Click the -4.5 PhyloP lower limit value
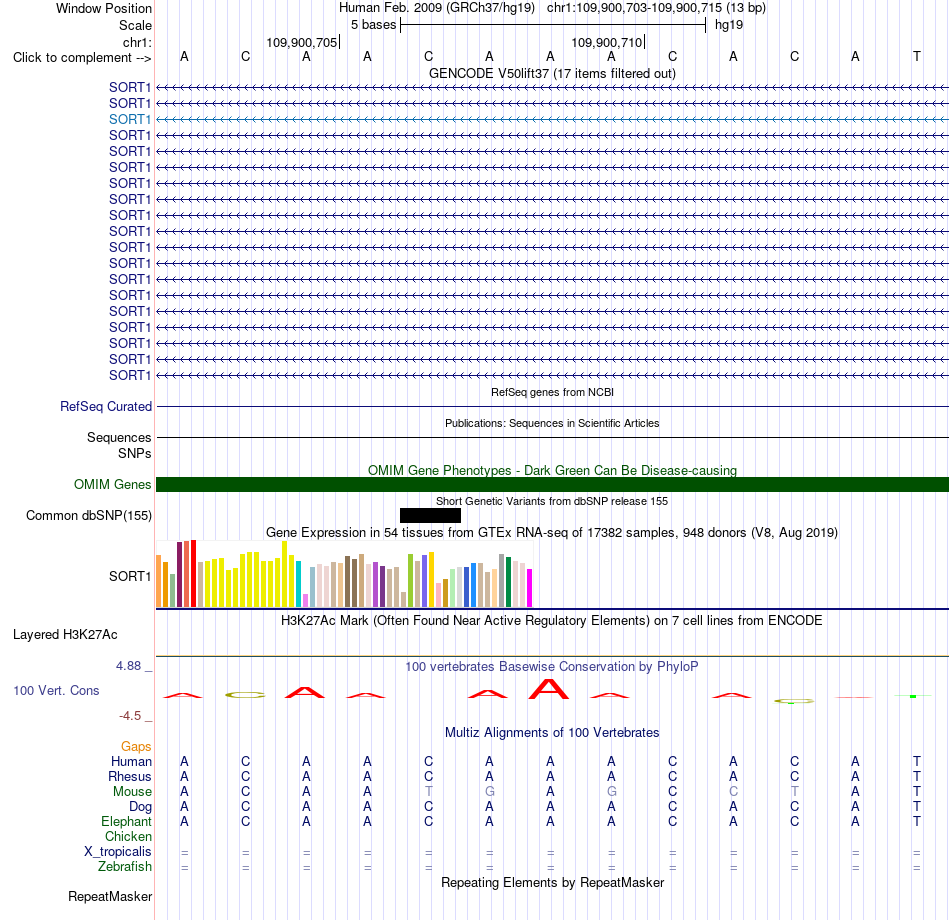This screenshot has width=950, height=920. (130, 716)
